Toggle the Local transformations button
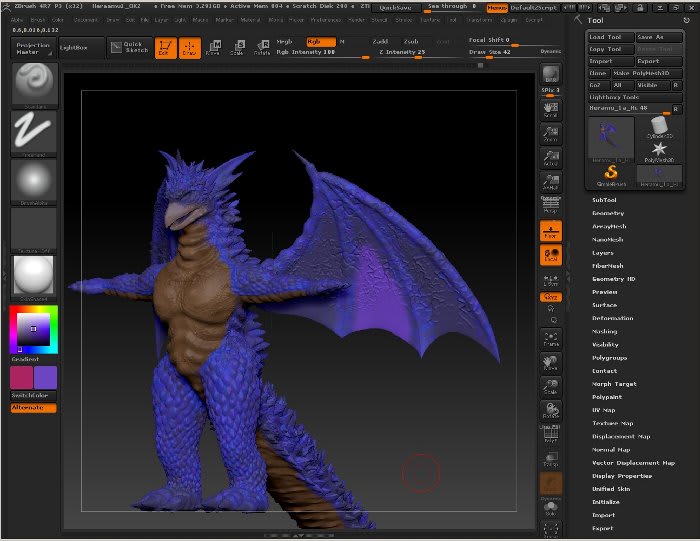700x541 pixels. [x=551, y=255]
